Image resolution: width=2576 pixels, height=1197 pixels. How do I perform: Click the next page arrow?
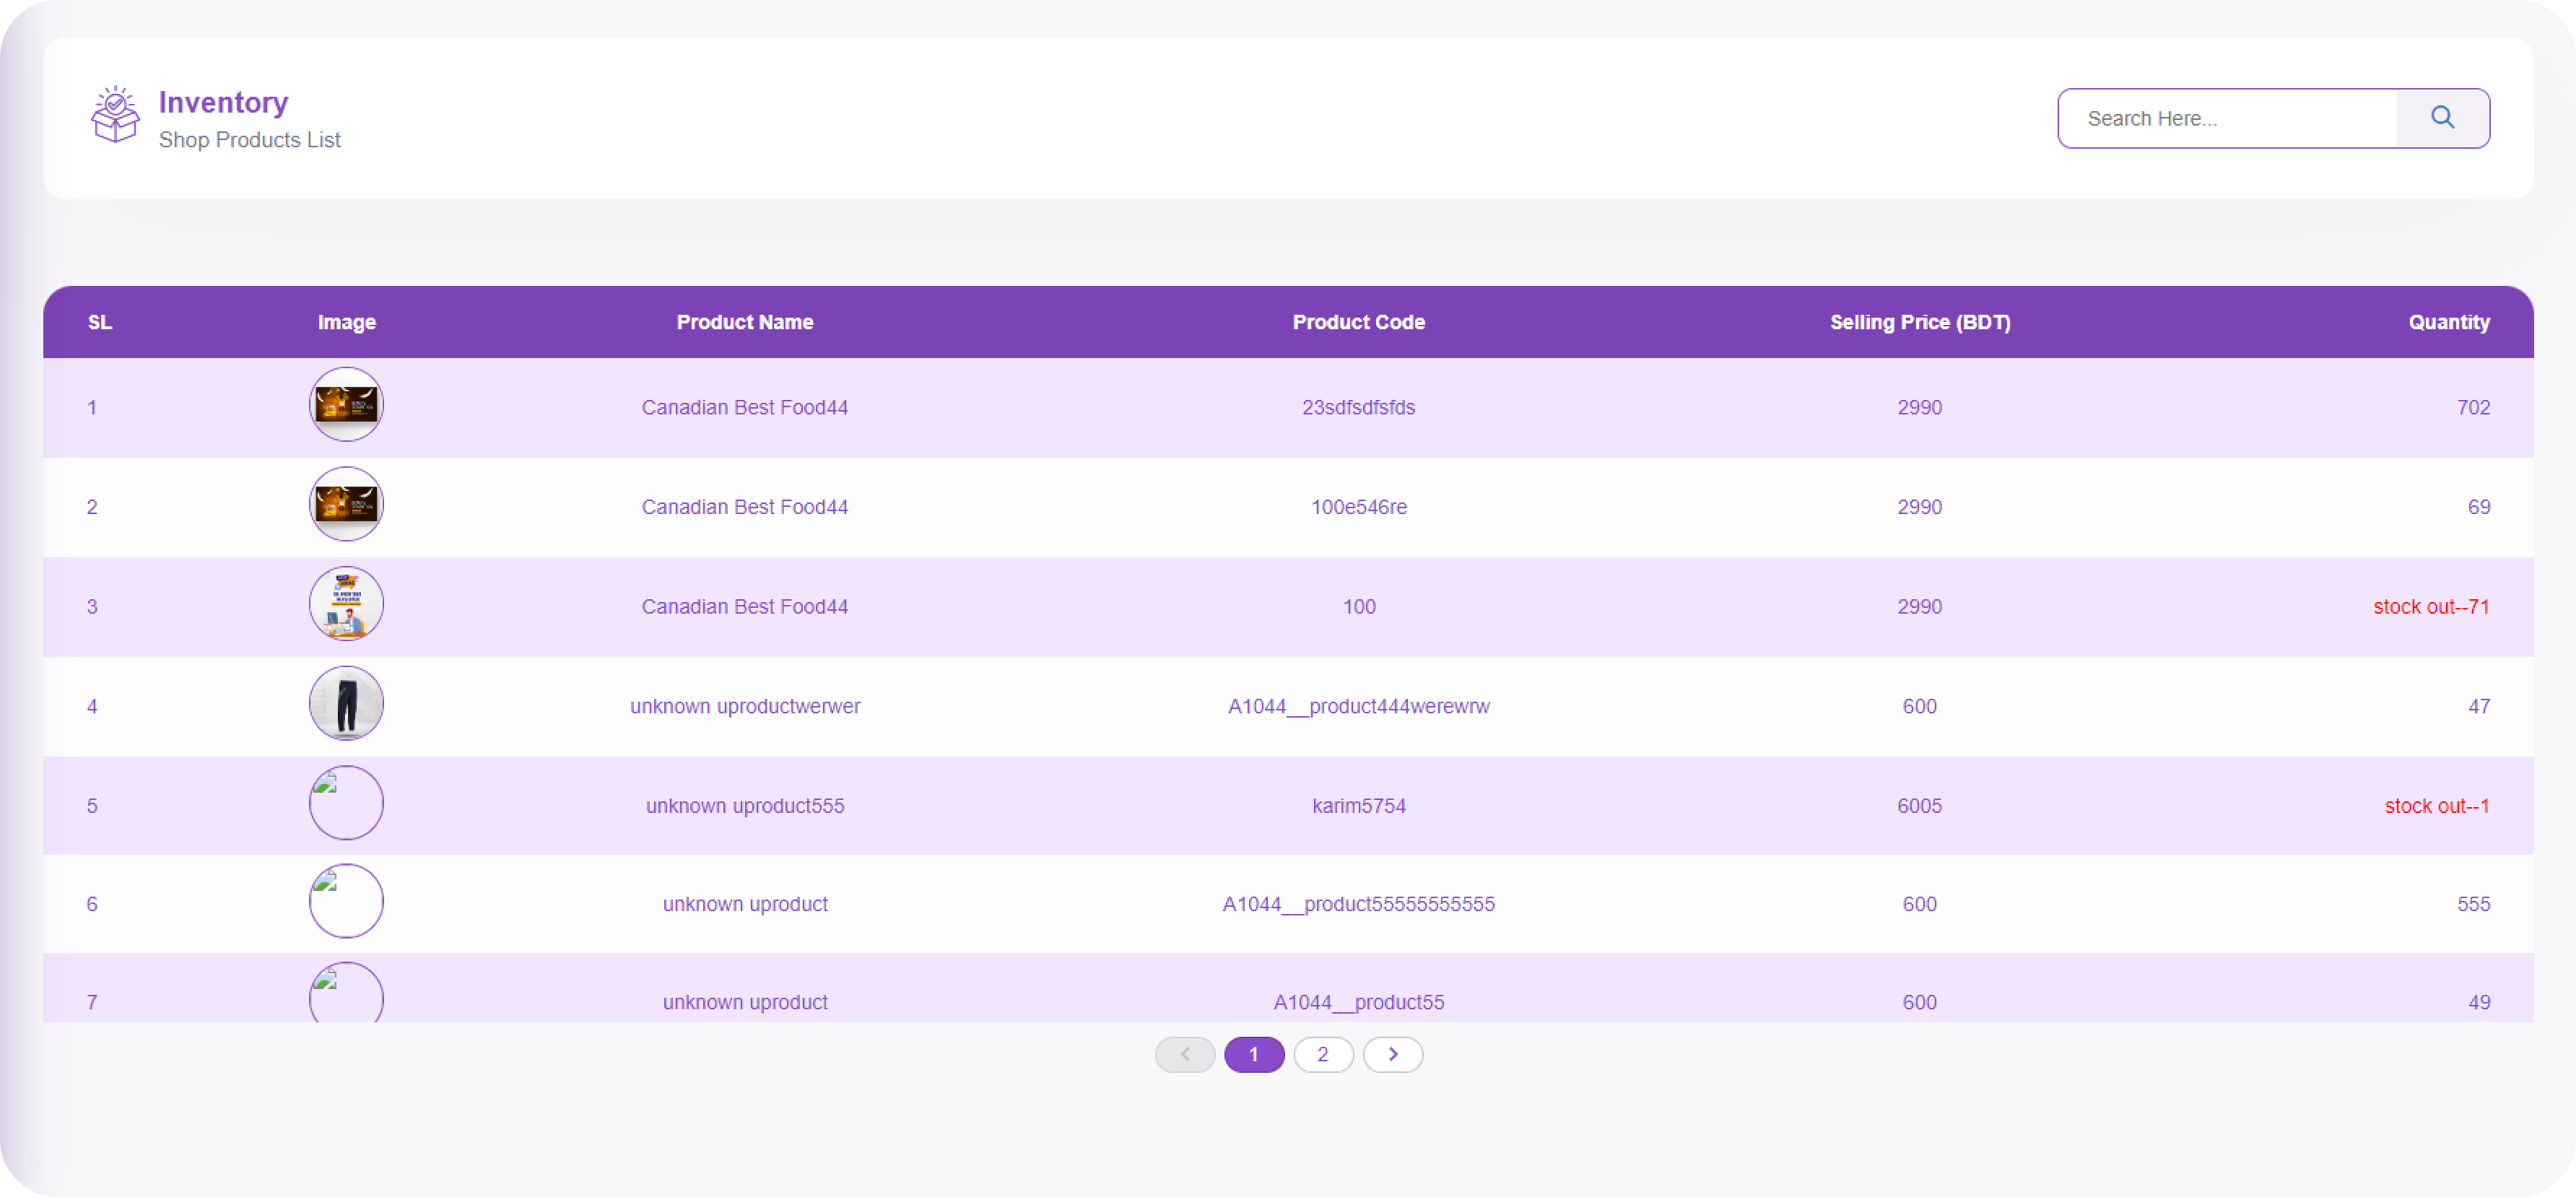click(1392, 1054)
